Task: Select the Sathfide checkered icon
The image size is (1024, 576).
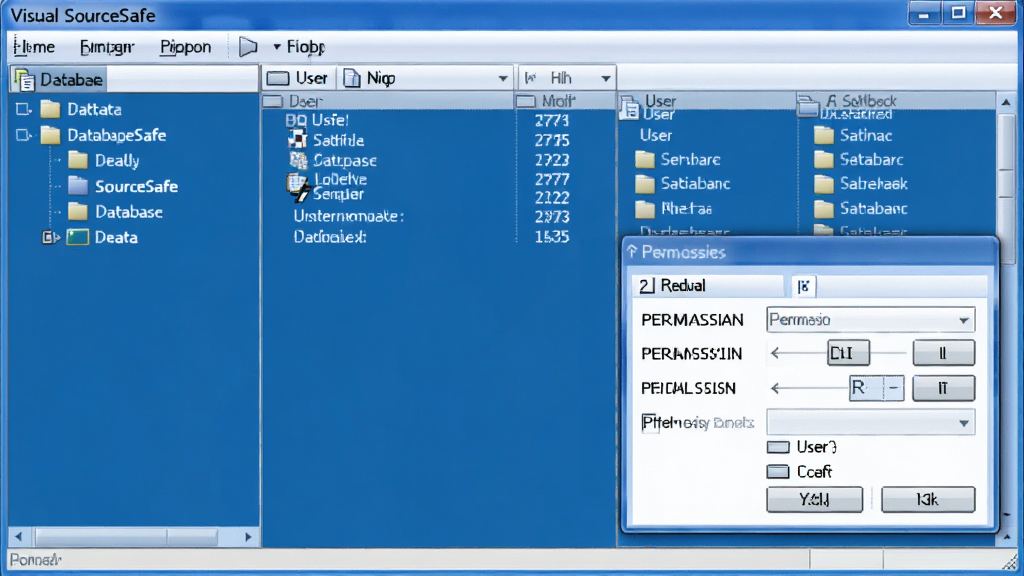Action: (297, 139)
